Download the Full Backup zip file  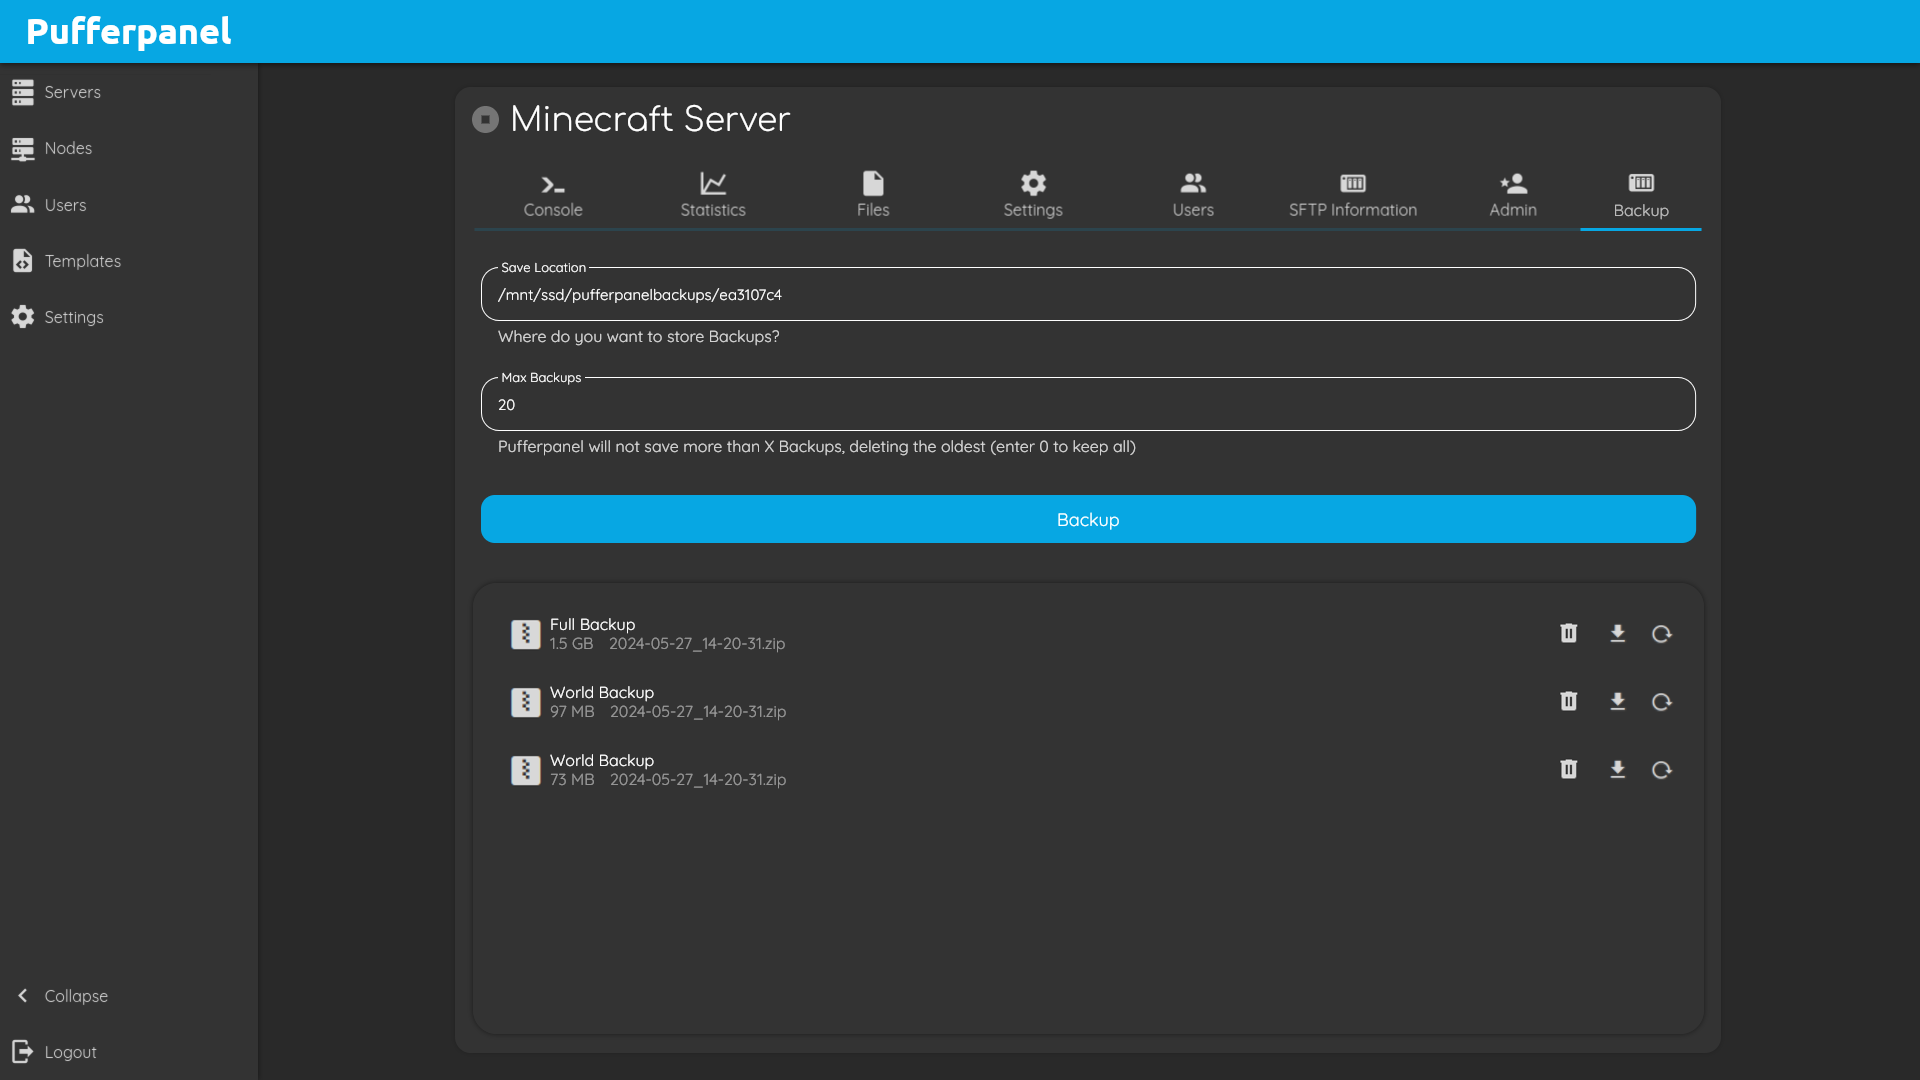tap(1617, 633)
